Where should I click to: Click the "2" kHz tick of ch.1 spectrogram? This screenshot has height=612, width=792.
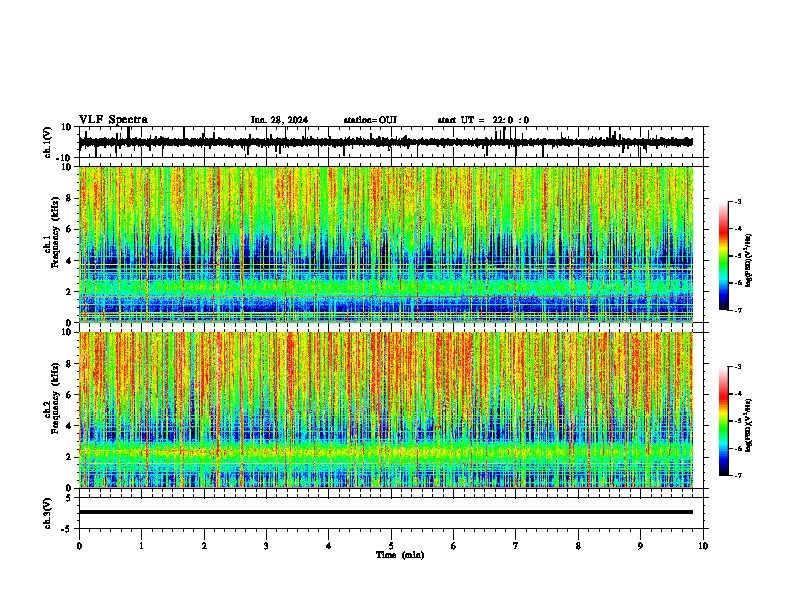69,292
